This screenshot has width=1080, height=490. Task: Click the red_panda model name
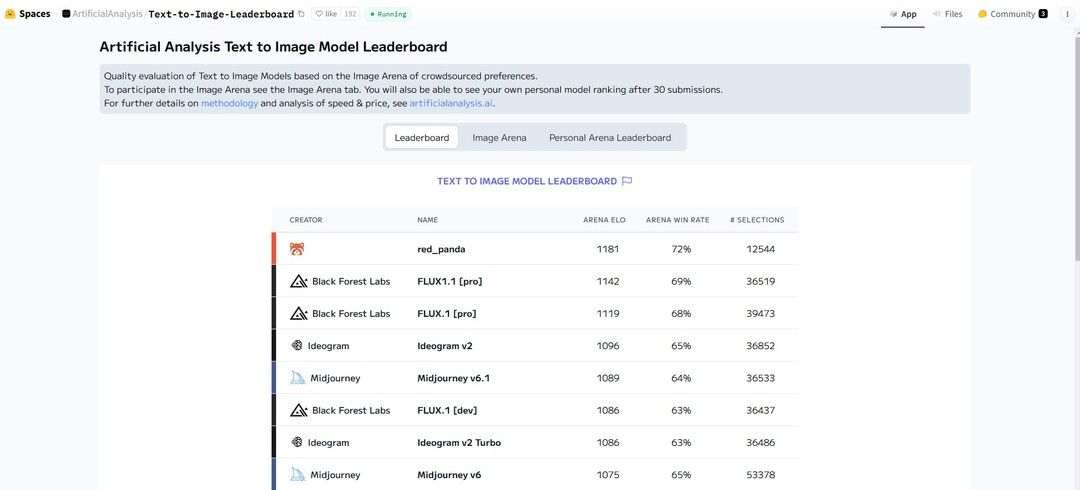coord(441,249)
